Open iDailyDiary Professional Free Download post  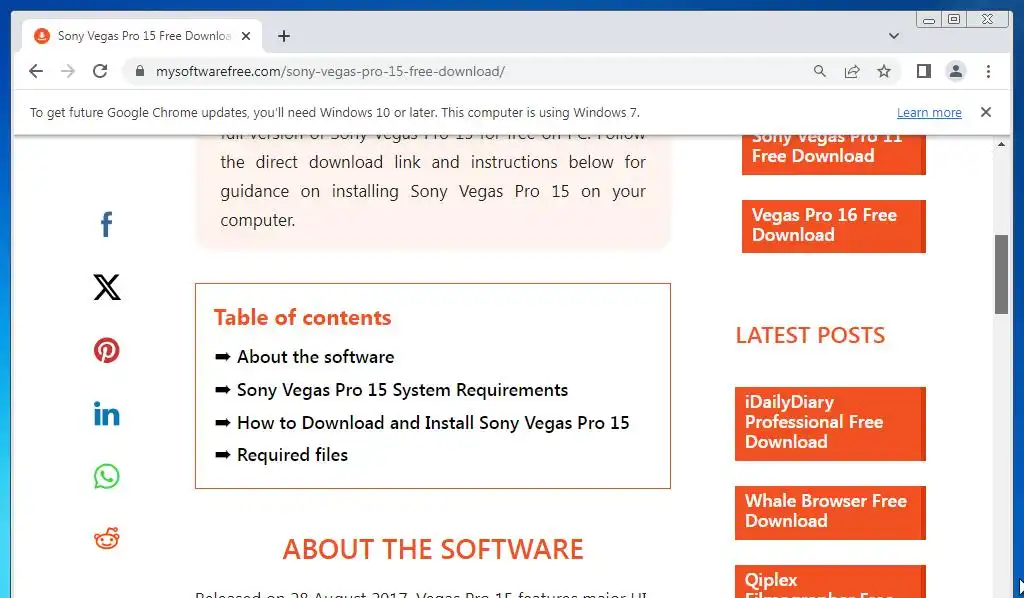tap(830, 423)
